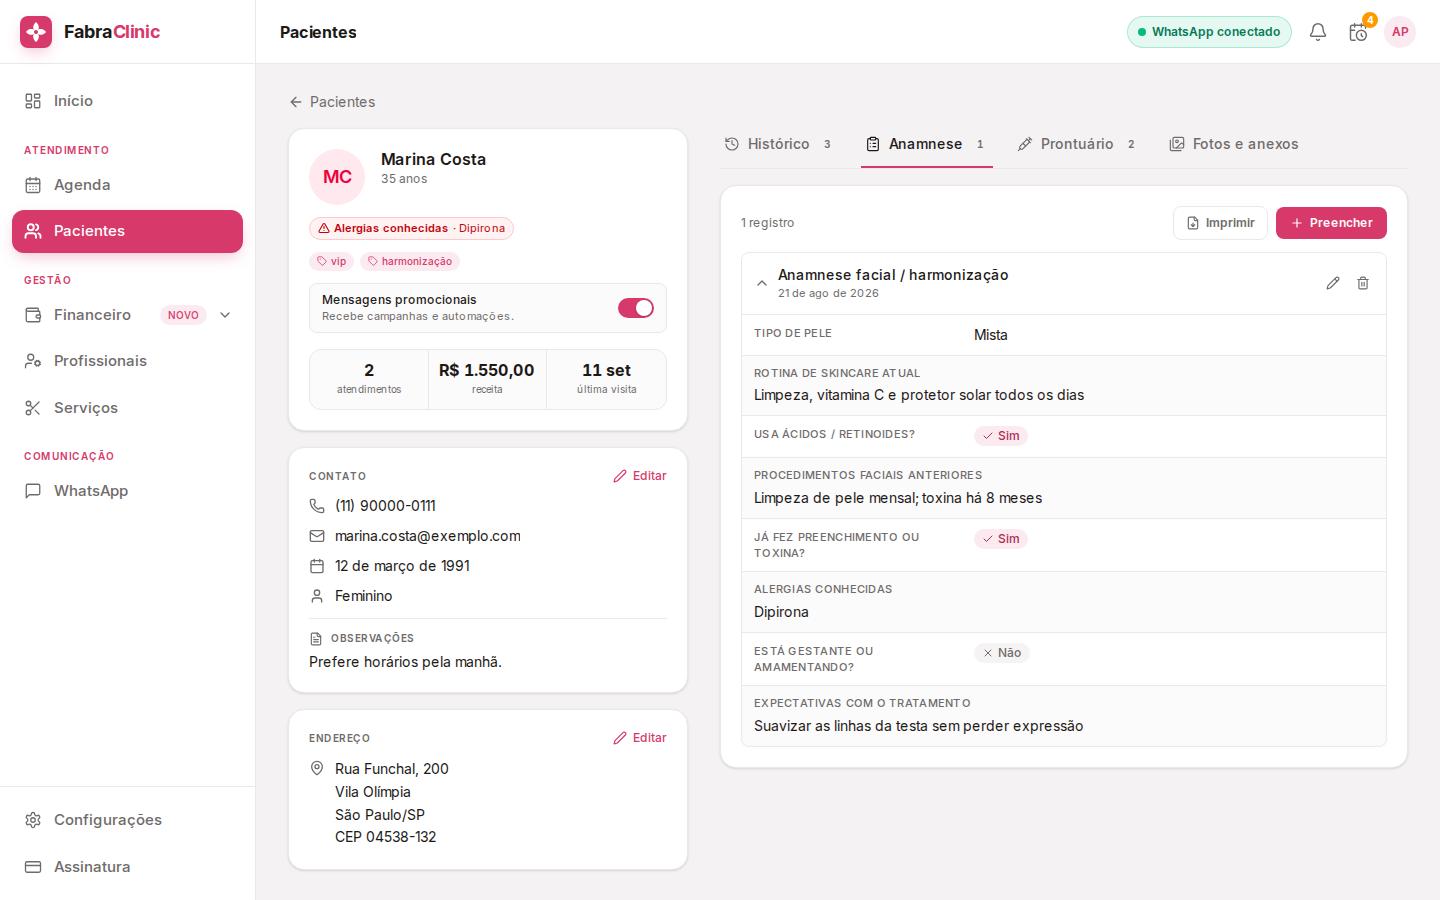This screenshot has height=900, width=1440.
Task: Click the Preencher button
Action: click(x=1331, y=223)
